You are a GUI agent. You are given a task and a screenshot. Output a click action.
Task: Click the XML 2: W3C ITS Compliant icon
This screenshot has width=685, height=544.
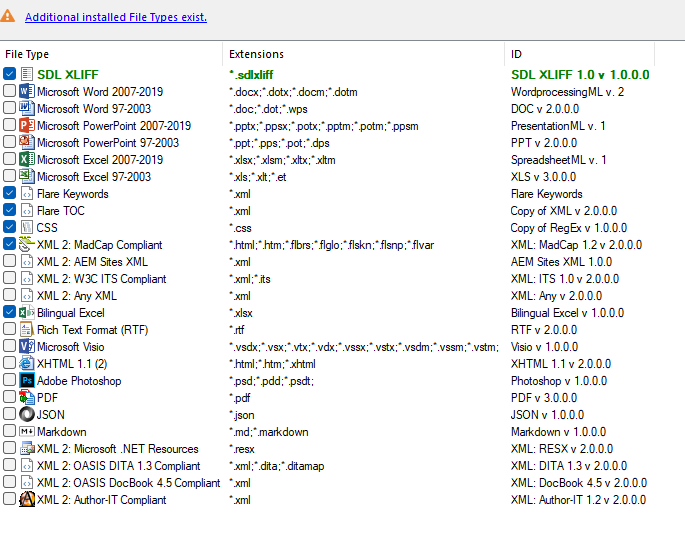tap(27, 278)
